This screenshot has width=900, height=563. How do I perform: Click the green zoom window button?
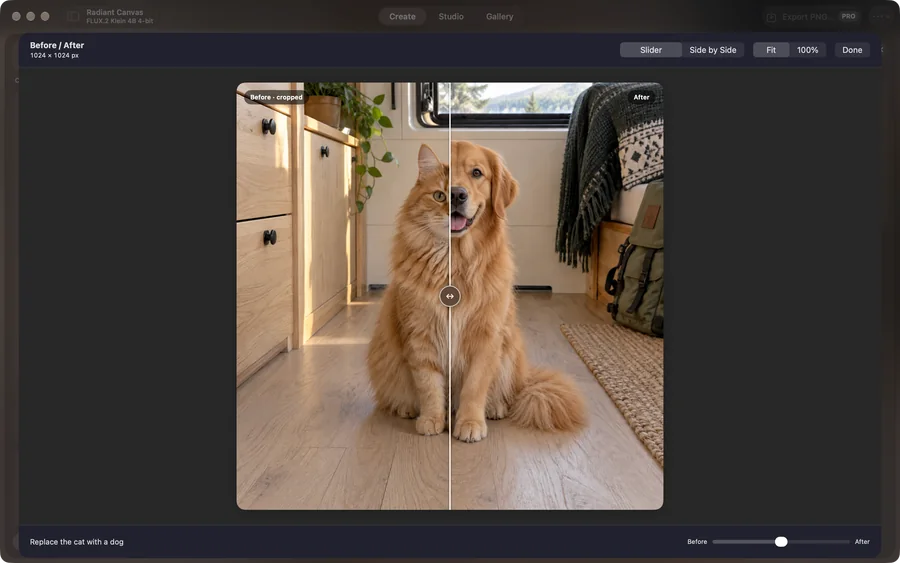tap(45, 17)
